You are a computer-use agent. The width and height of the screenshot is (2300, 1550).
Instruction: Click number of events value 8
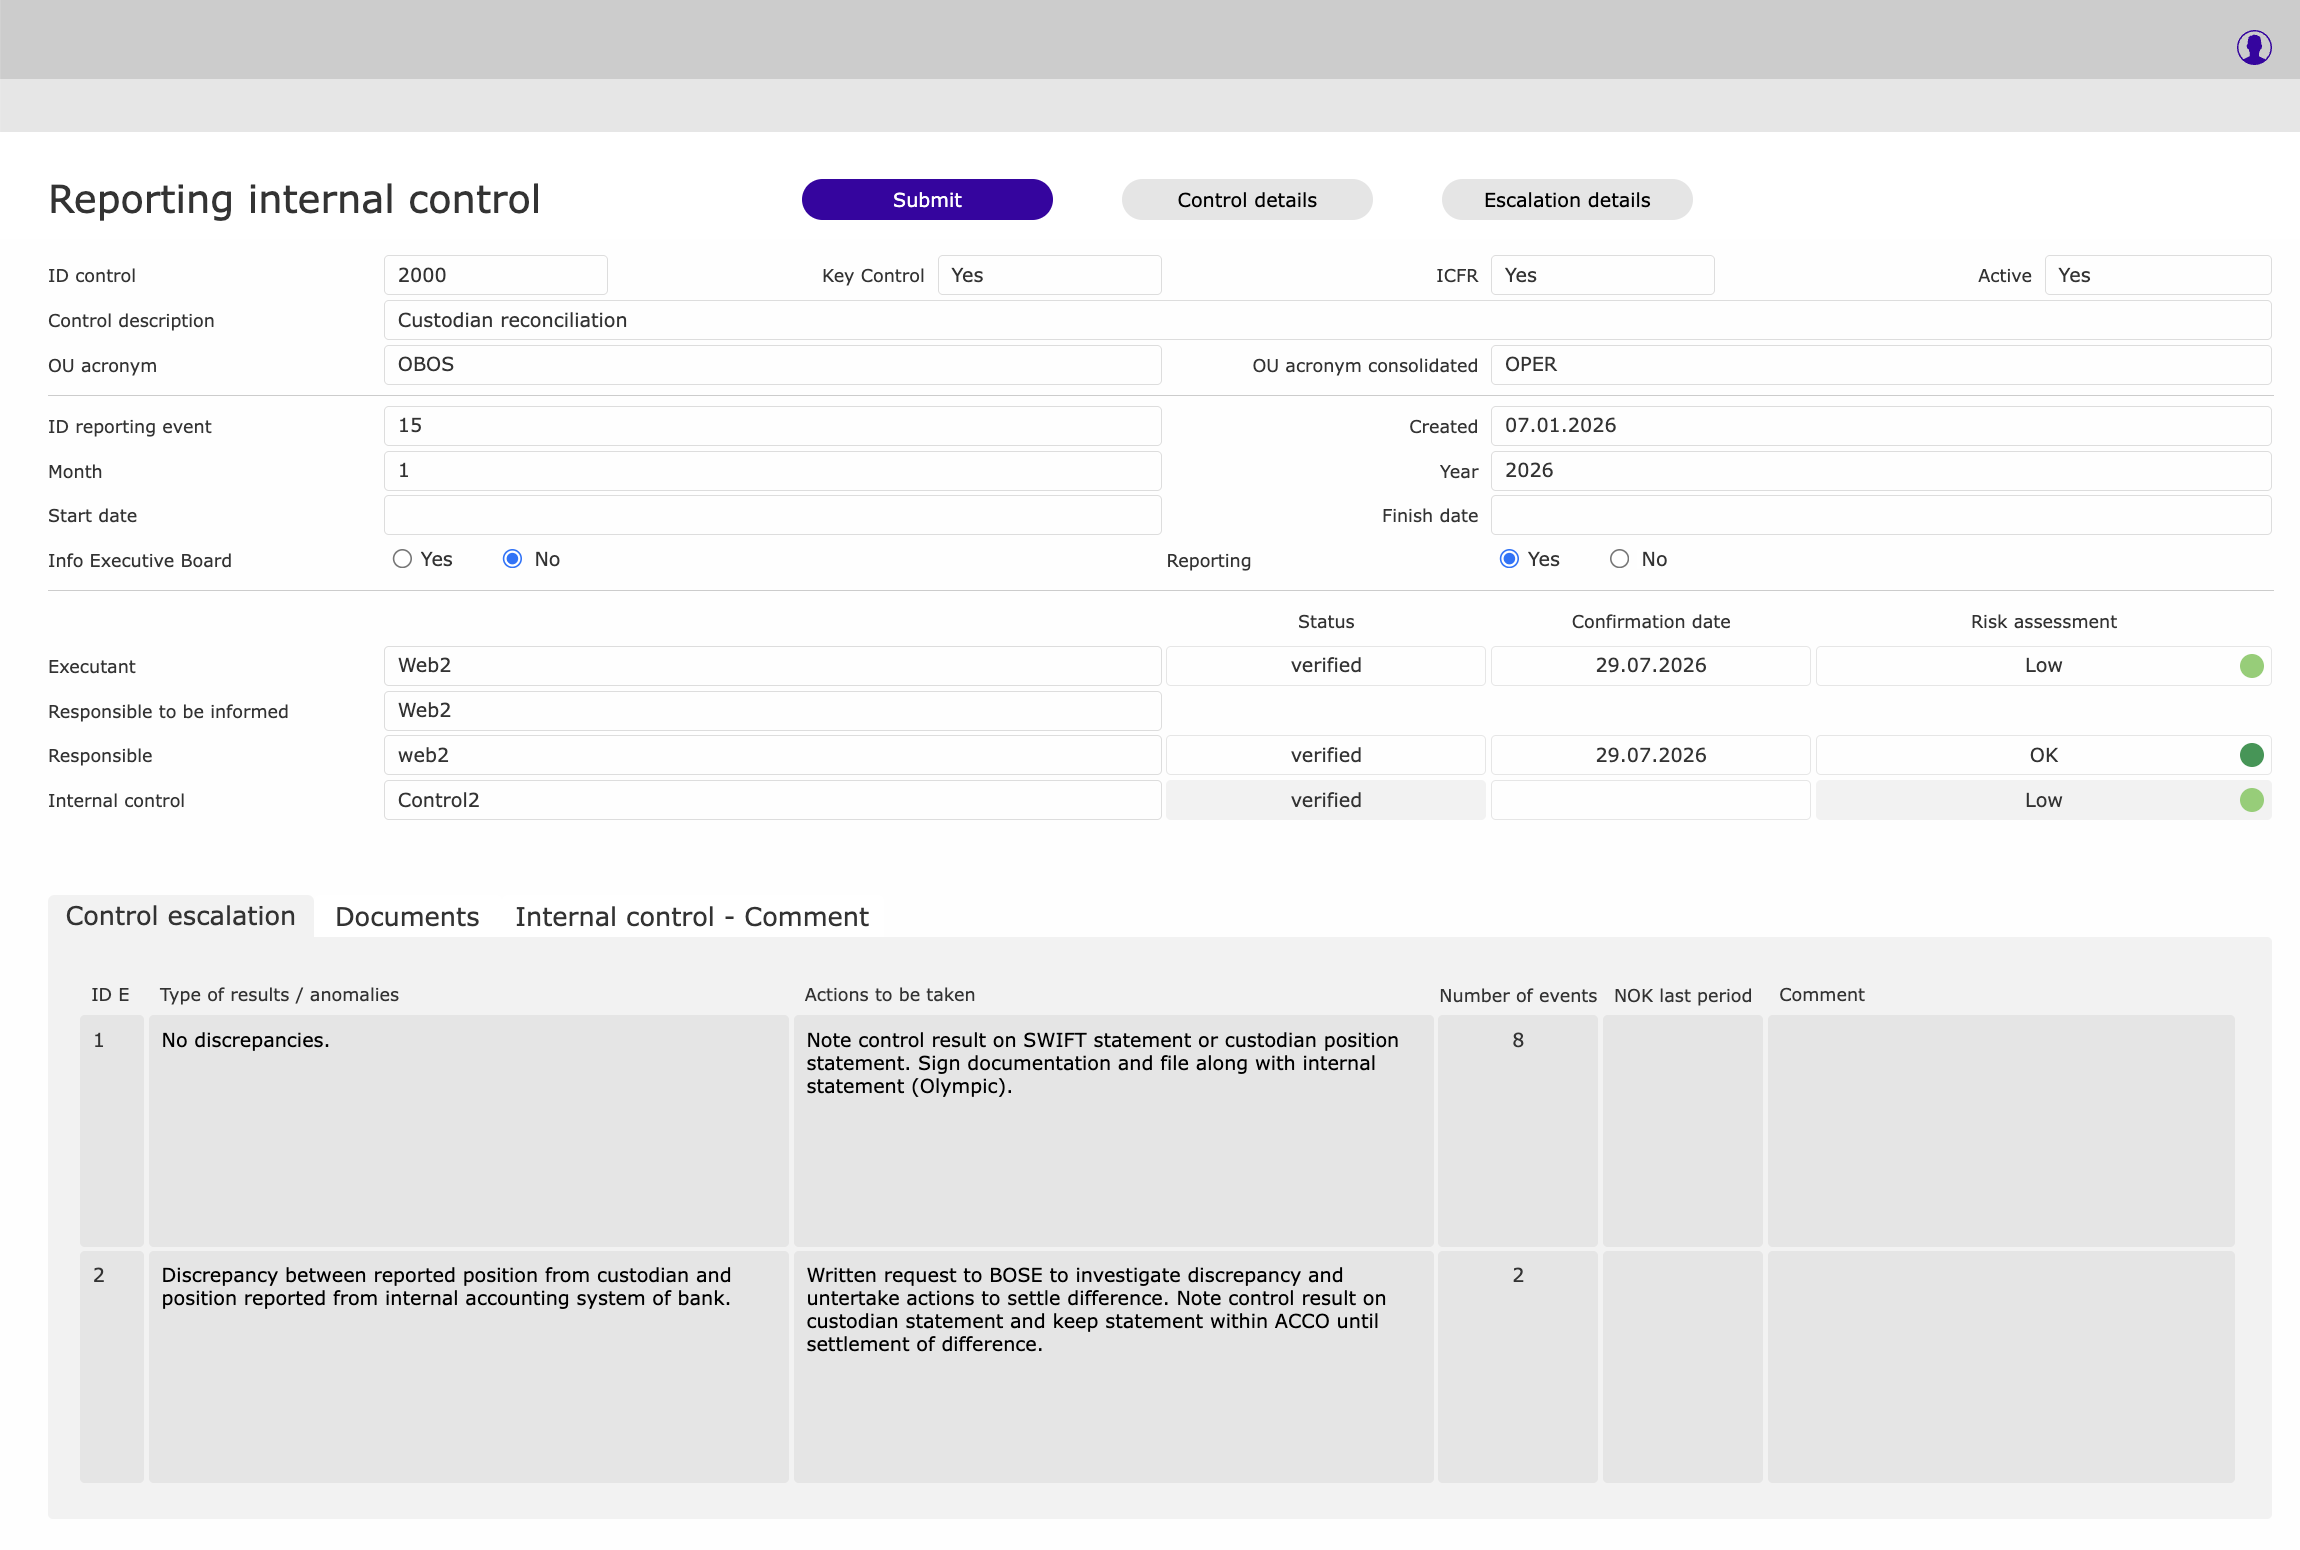(x=1518, y=1131)
